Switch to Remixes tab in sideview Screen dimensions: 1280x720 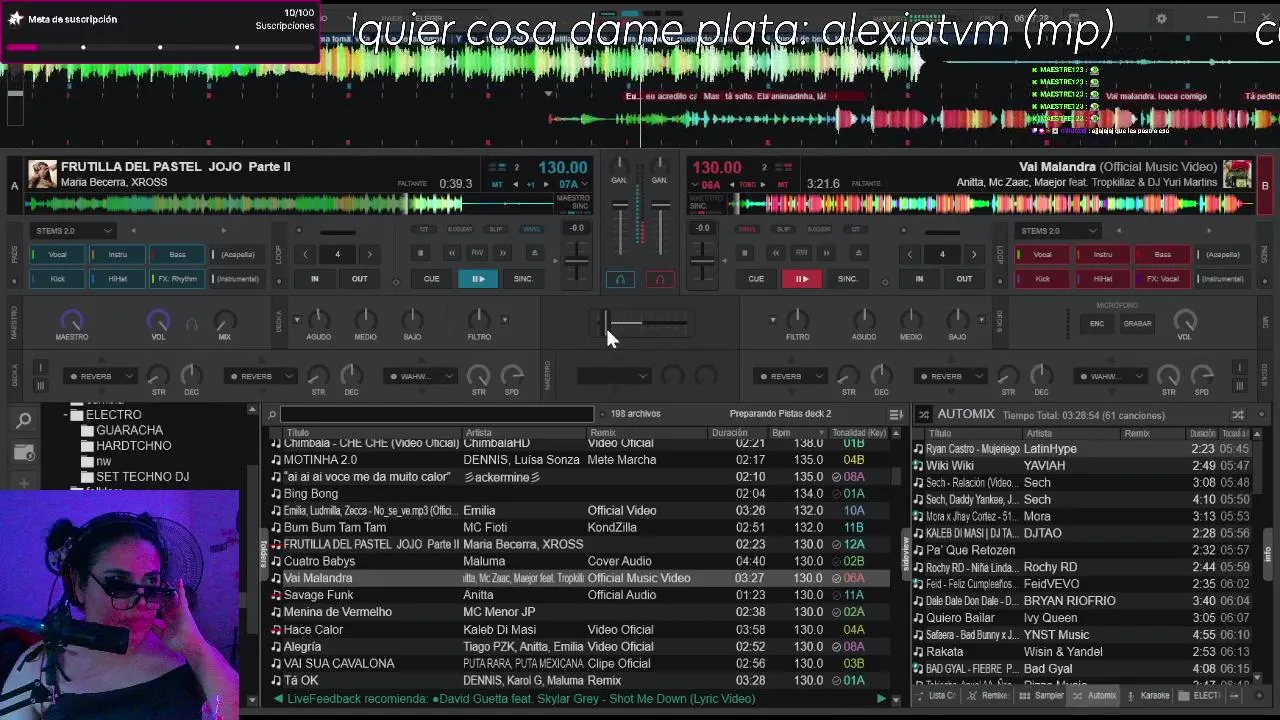tap(988, 696)
